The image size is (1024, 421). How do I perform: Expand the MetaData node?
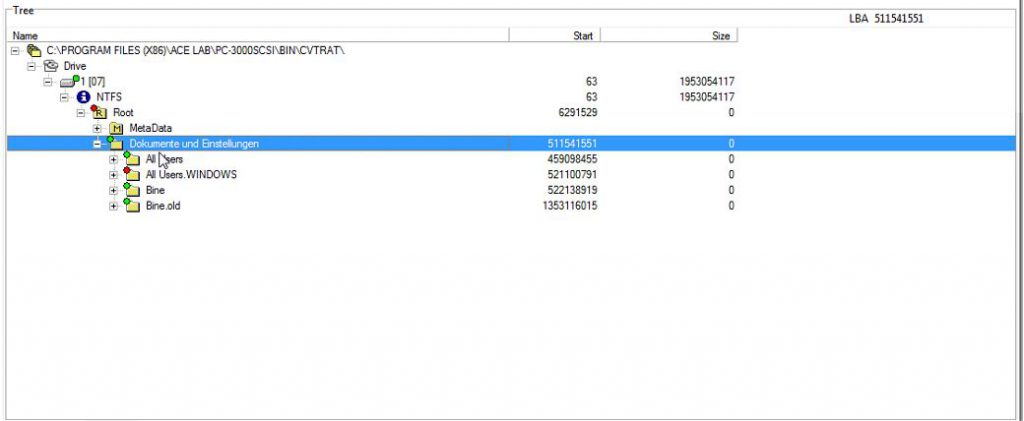pyautogui.click(x=97, y=129)
